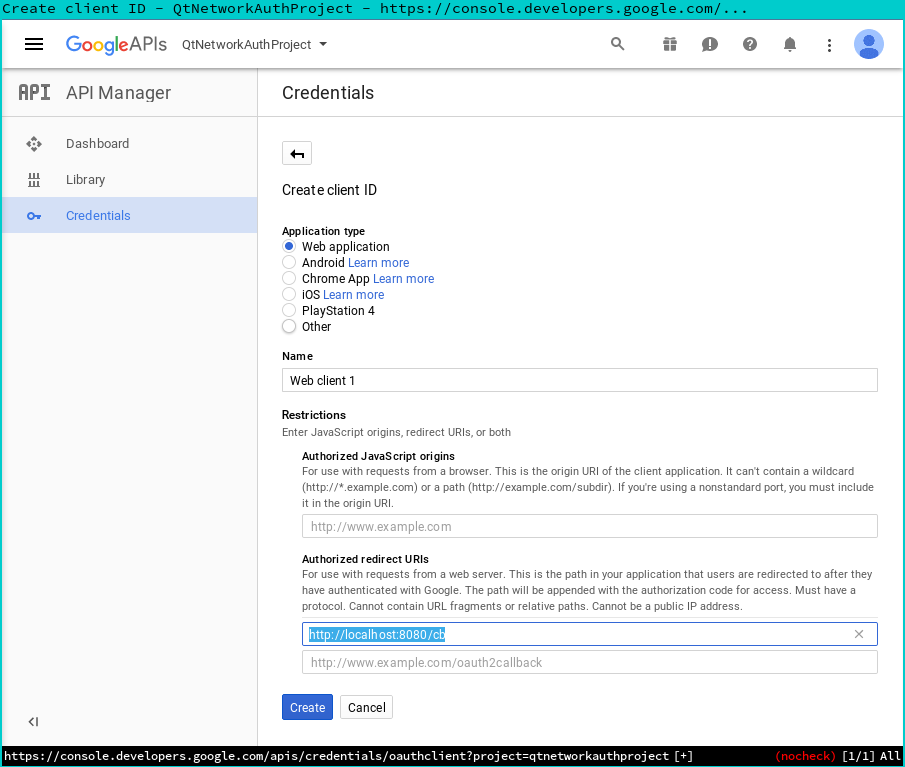Open the three-dot more options menu
The width and height of the screenshot is (905, 767).
(829, 45)
